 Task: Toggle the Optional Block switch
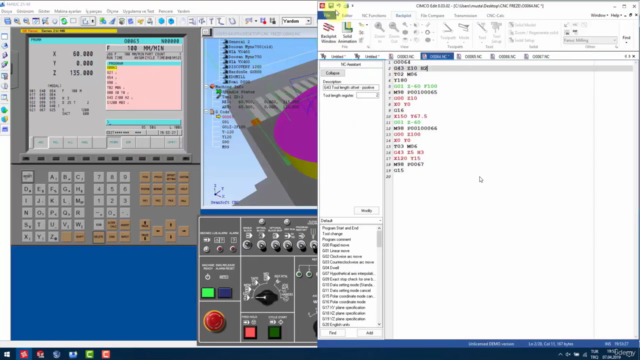coord(262,245)
